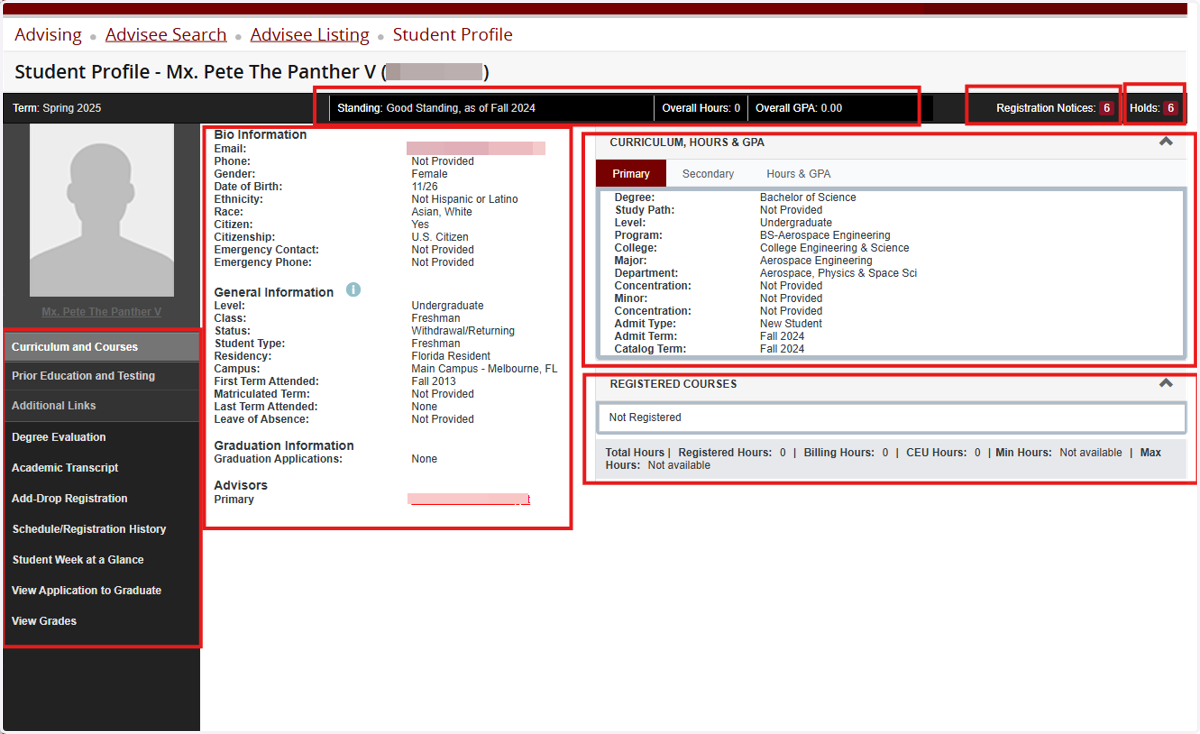Click the U.S. Citizen citizenship value
The height and width of the screenshot is (734, 1200).
[x=440, y=237]
